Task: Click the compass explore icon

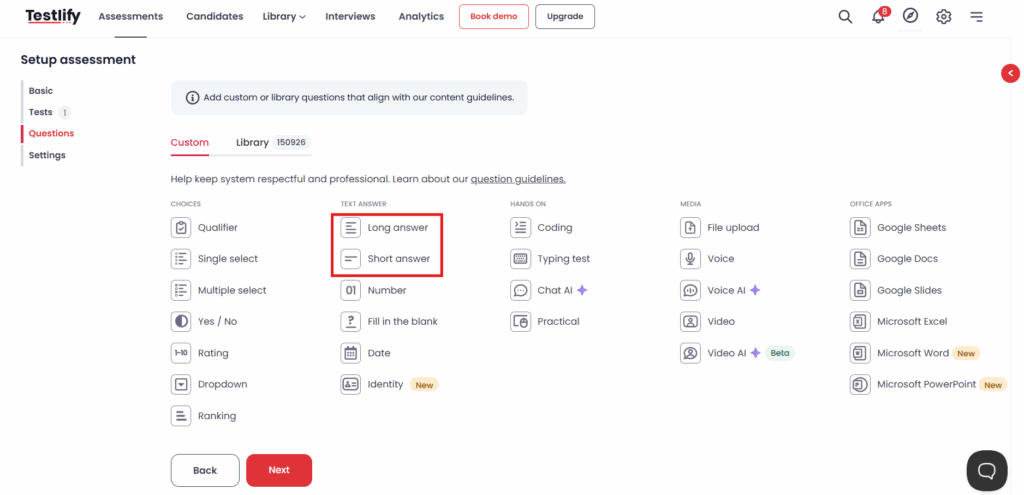Action: (x=910, y=16)
